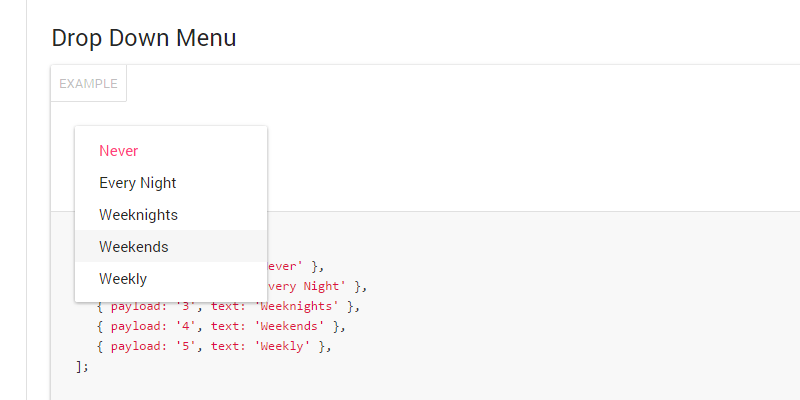
Task: Click the Drop Down Menu heading
Action: 144,39
